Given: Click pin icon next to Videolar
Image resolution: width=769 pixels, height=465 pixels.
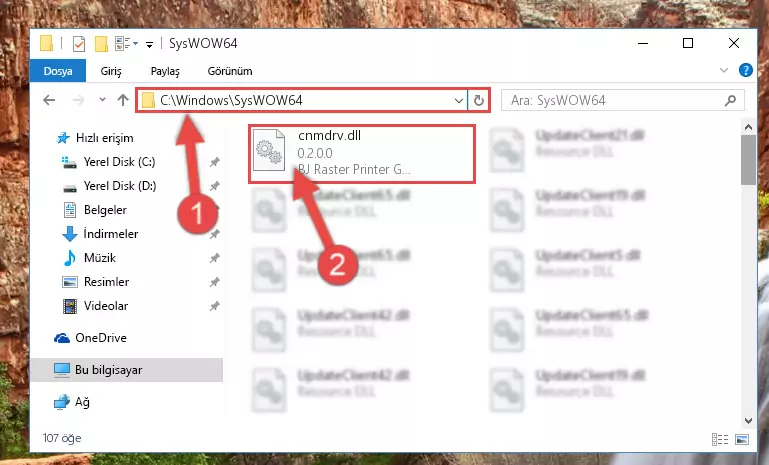Looking at the screenshot, I should [x=215, y=306].
